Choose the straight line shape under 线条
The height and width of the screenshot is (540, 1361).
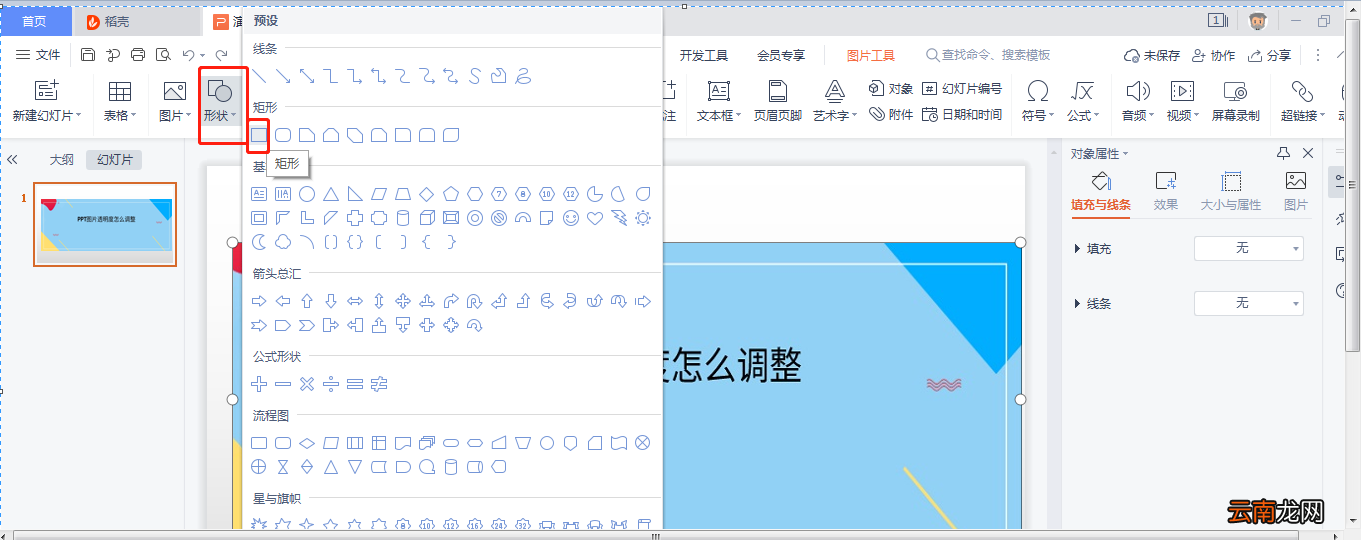click(x=259, y=75)
